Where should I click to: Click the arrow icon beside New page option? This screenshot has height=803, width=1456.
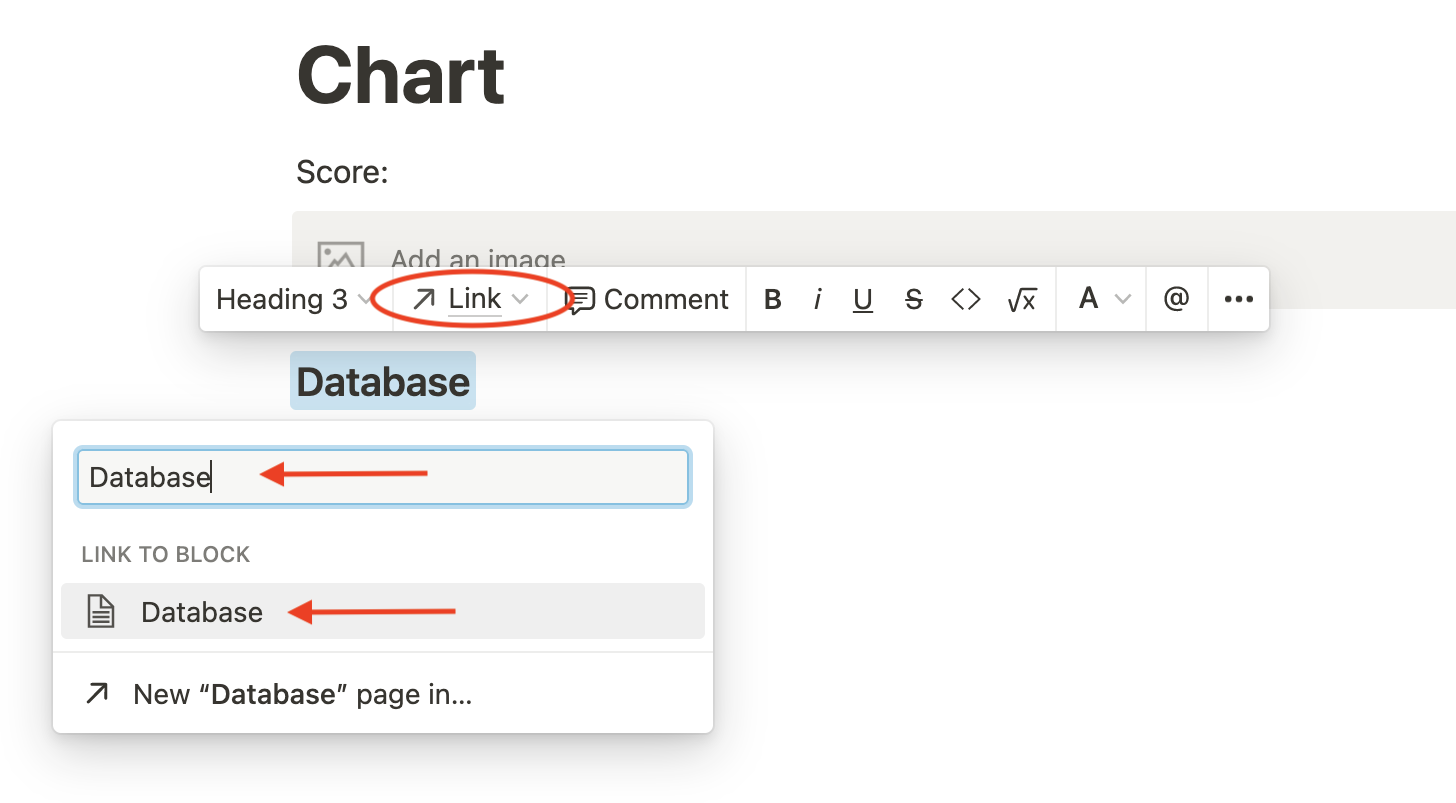[x=97, y=693]
